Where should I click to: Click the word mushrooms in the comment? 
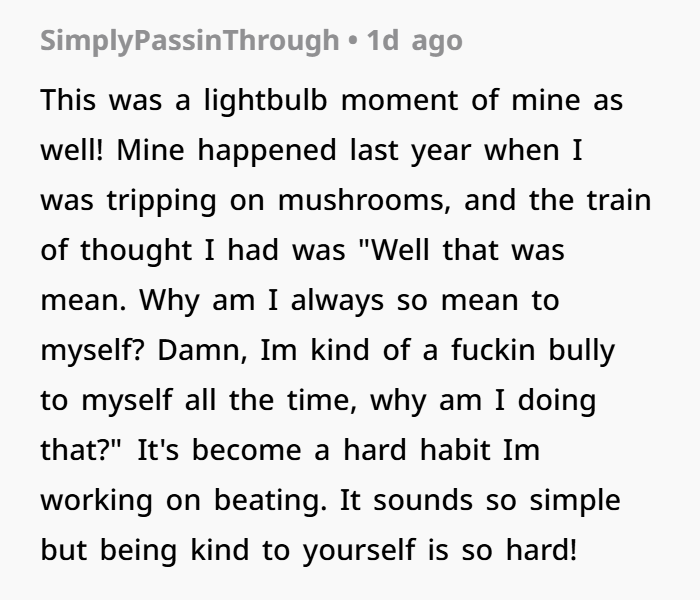pos(364,200)
